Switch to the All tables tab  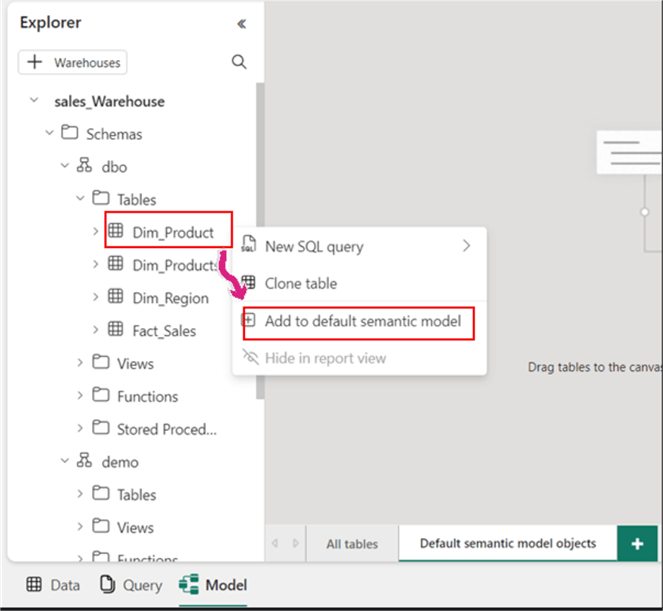(x=352, y=544)
